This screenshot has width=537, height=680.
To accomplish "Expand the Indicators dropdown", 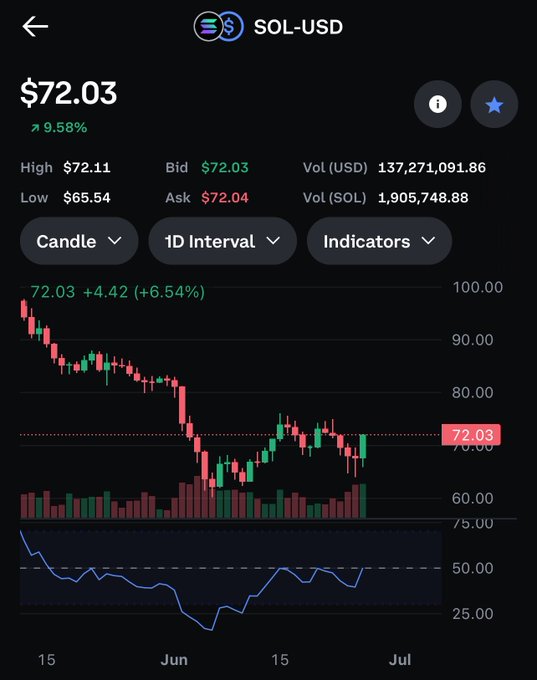I will tap(380, 241).
